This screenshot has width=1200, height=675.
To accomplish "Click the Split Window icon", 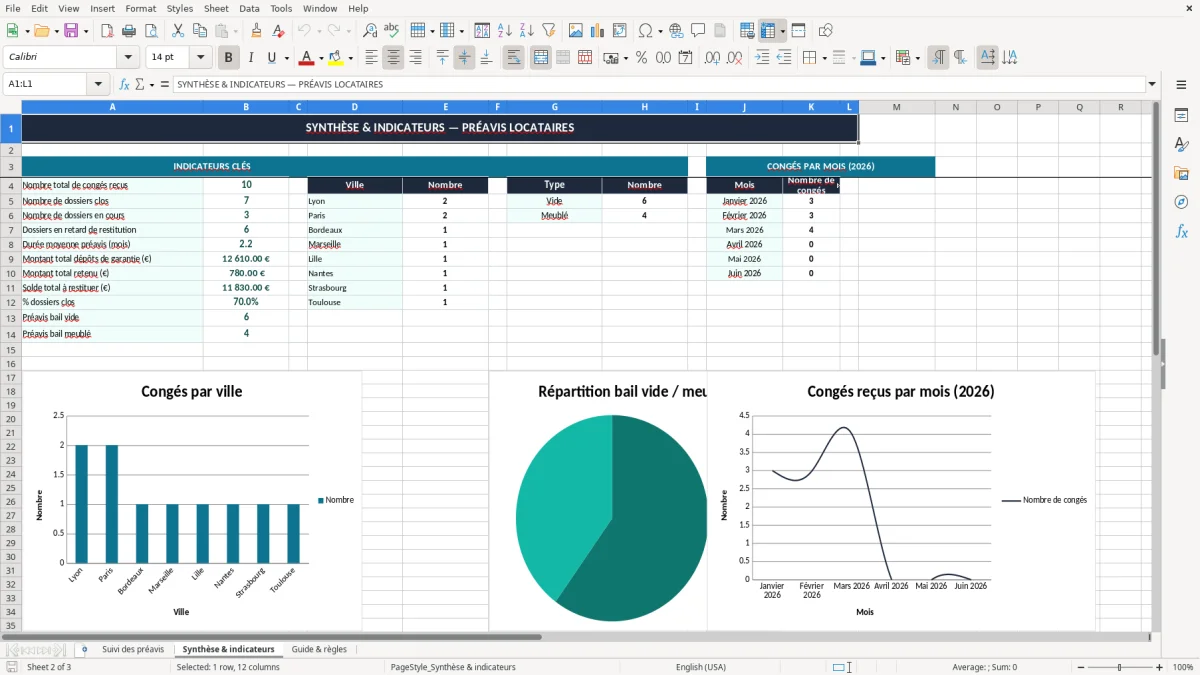I will [799, 31].
